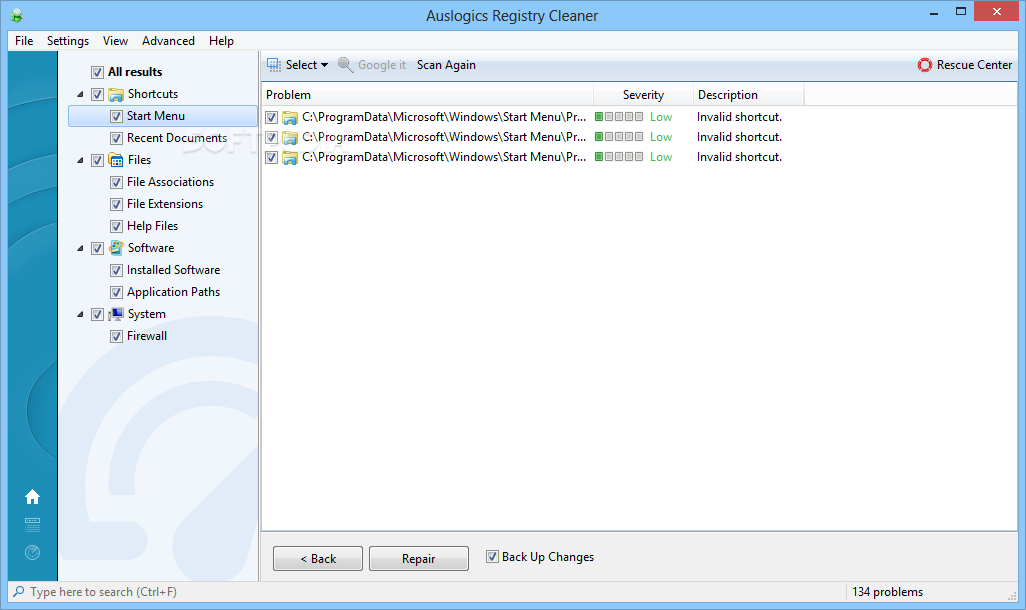Select the Recent Documents tree item label
1026x610 pixels.
(x=177, y=138)
